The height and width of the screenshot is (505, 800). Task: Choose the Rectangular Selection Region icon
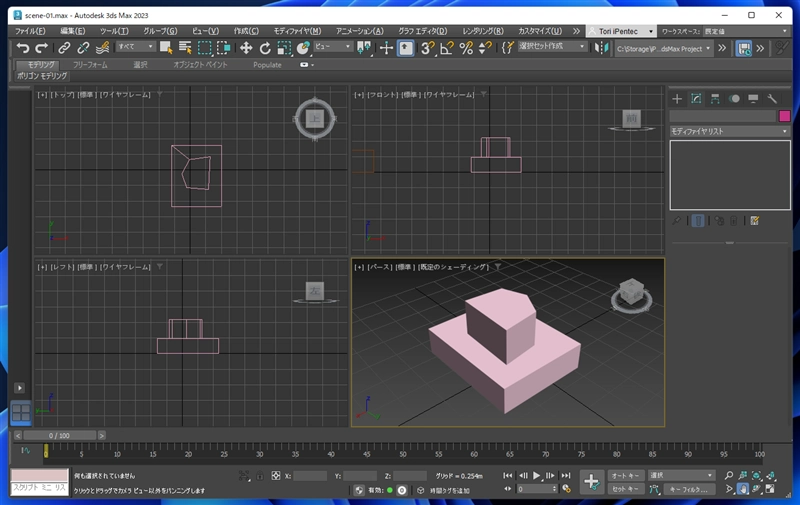(204, 48)
